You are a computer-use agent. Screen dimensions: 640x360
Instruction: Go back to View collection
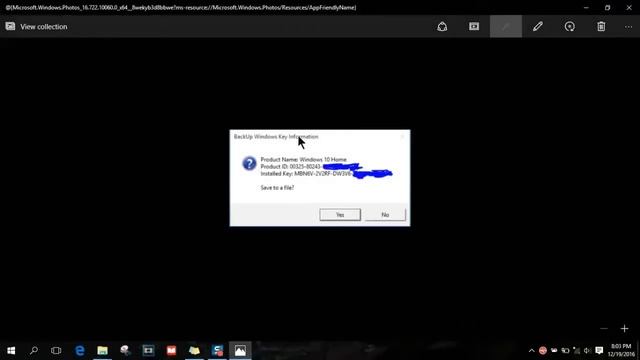point(36,27)
